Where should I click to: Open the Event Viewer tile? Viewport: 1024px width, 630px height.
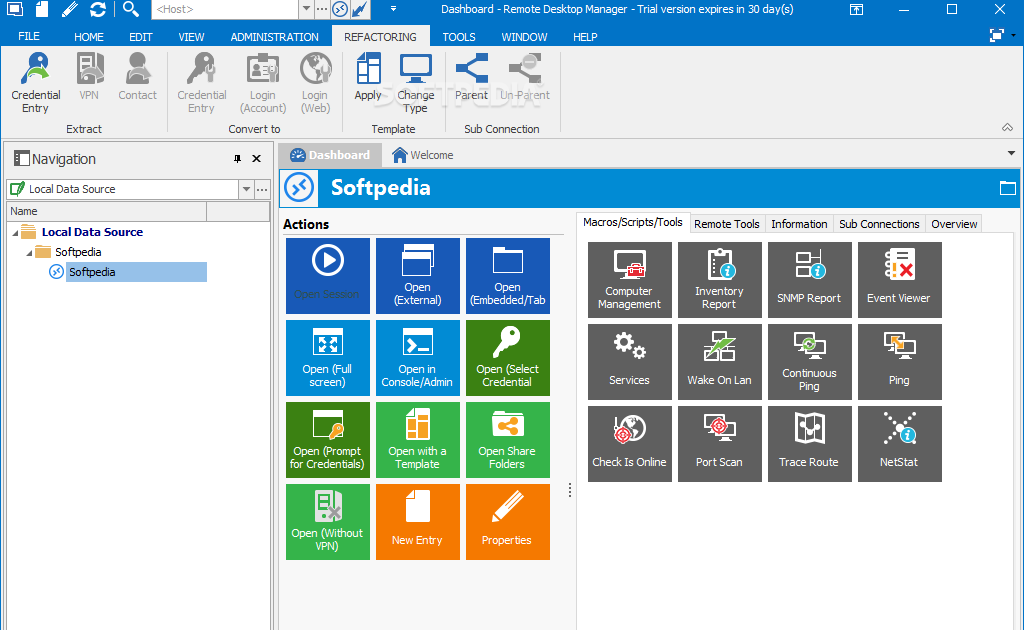pyautogui.click(x=899, y=280)
